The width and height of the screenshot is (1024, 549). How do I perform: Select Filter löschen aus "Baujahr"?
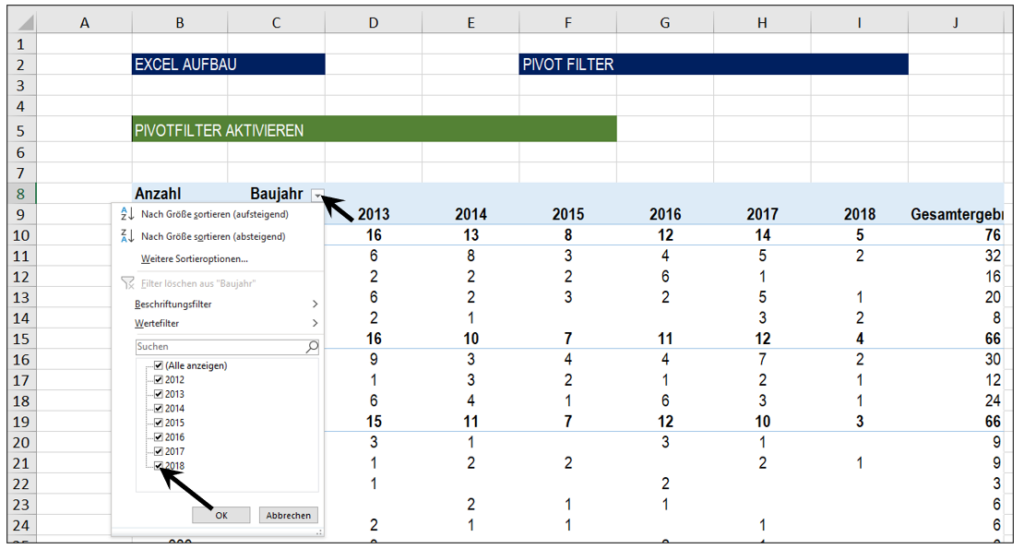199,283
